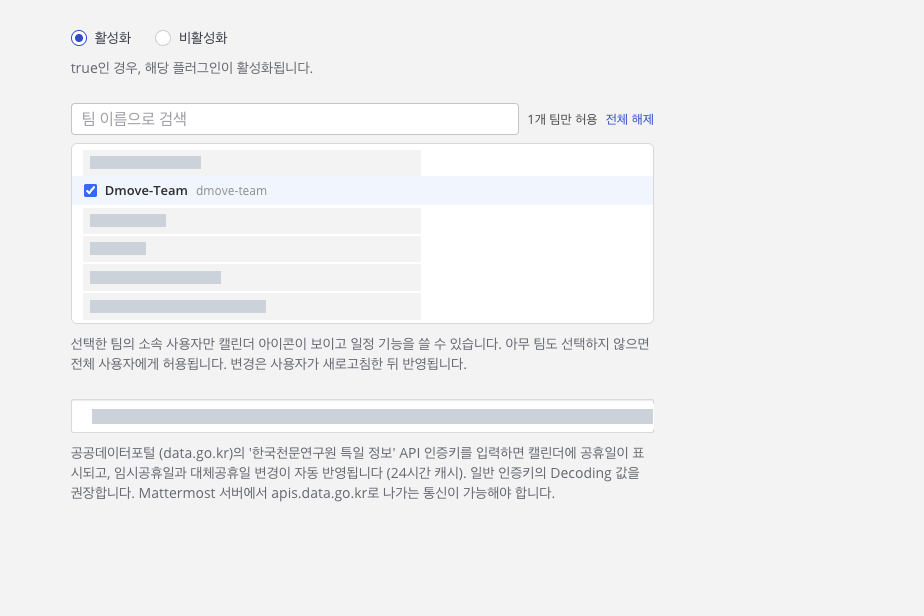924x616 pixels.
Task: Select the 비활성화 radio button
Action: [x=163, y=38]
